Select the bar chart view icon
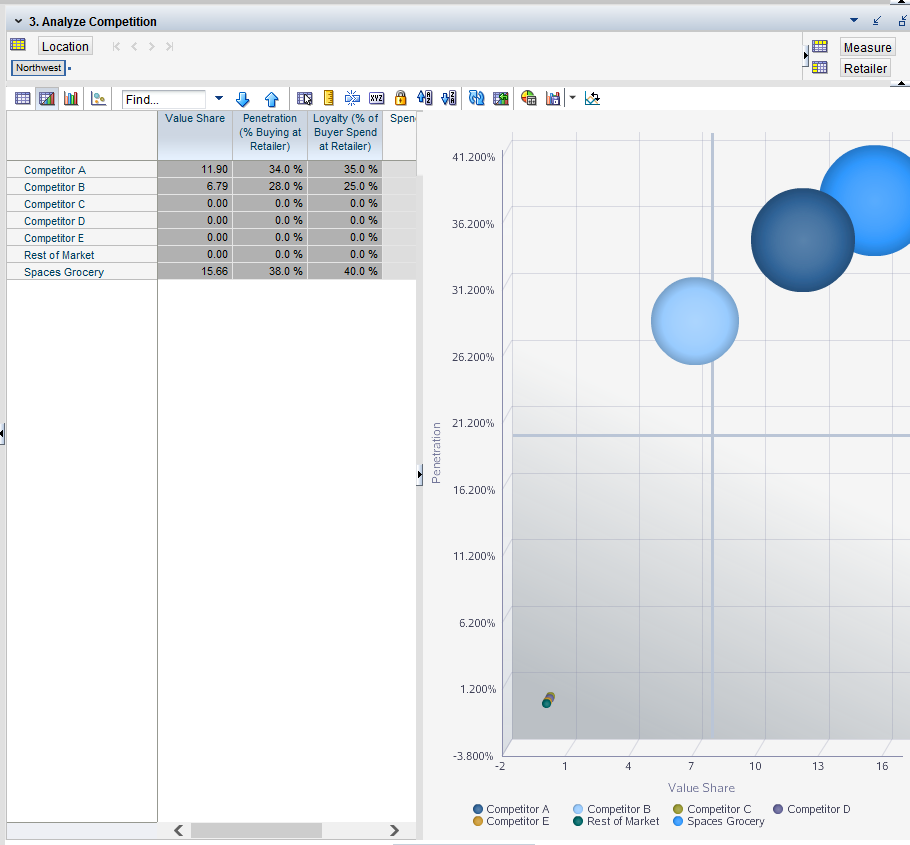The image size is (910, 845). pos(71,98)
